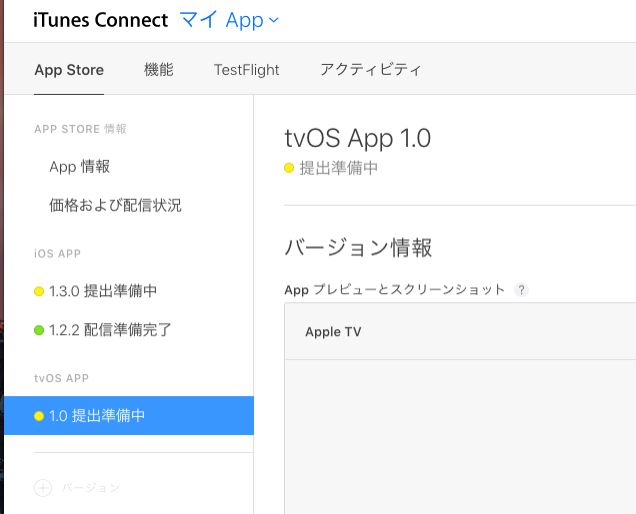Open help question mark for App プレビュー

521,290
